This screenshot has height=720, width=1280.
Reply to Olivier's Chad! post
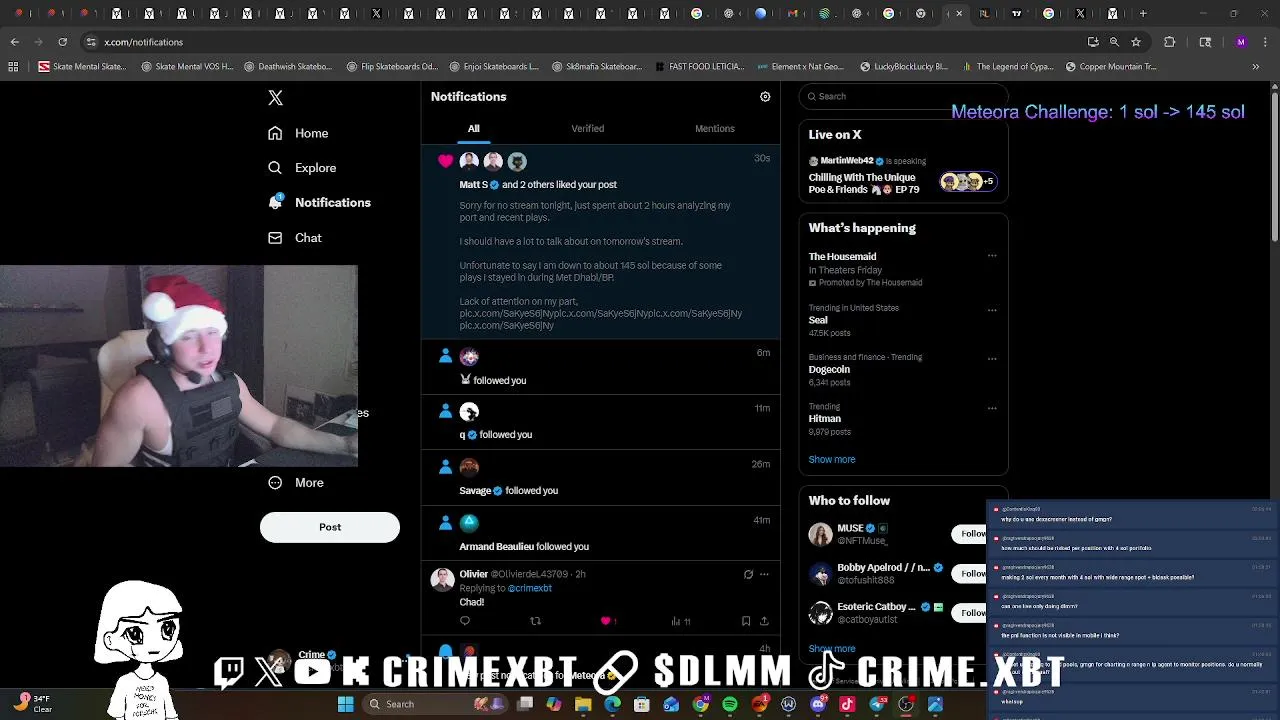pyautogui.click(x=465, y=621)
